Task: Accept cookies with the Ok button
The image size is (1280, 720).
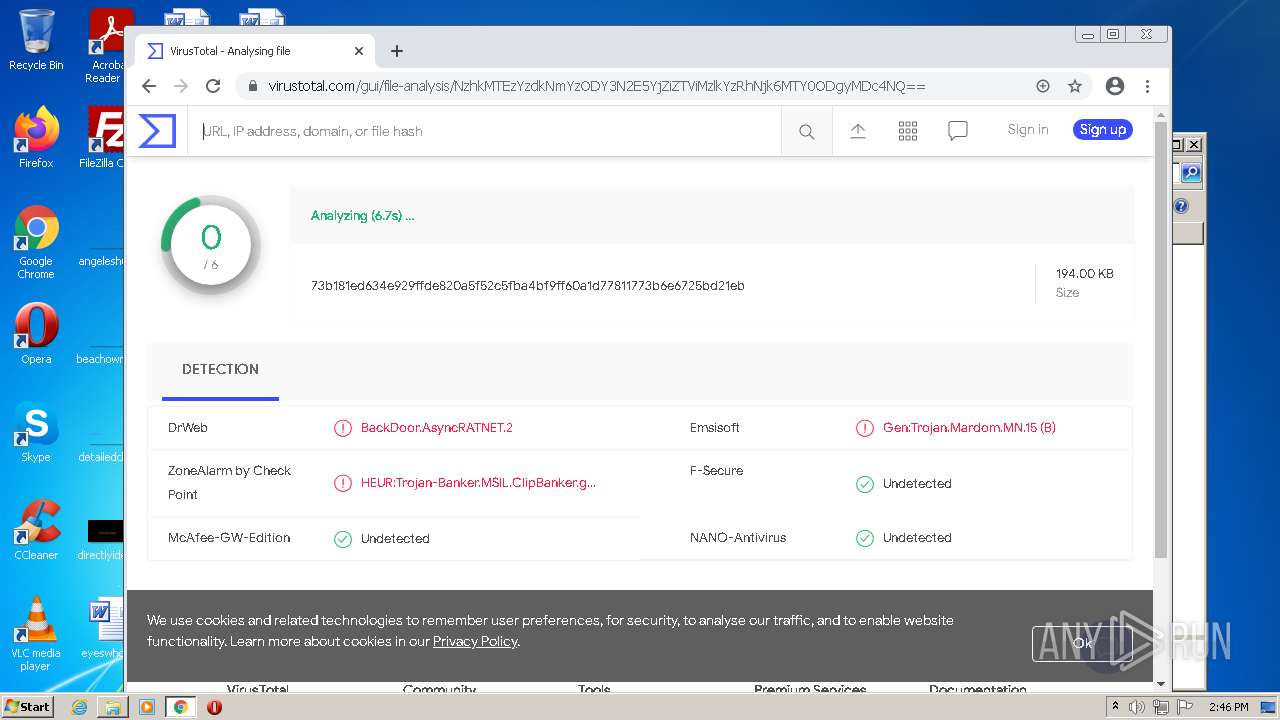Action: pyautogui.click(x=1082, y=644)
